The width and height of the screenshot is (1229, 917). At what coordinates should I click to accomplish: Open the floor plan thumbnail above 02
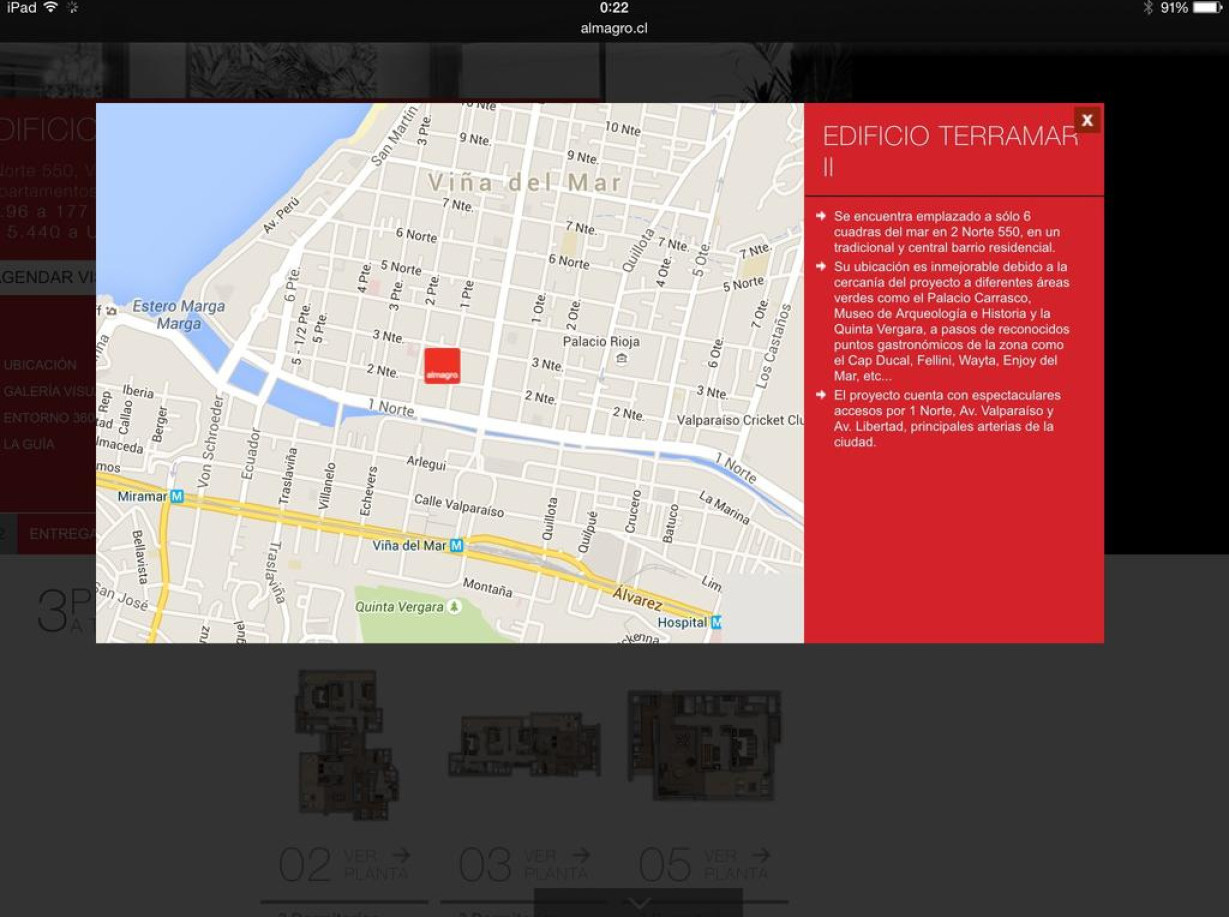[346, 745]
